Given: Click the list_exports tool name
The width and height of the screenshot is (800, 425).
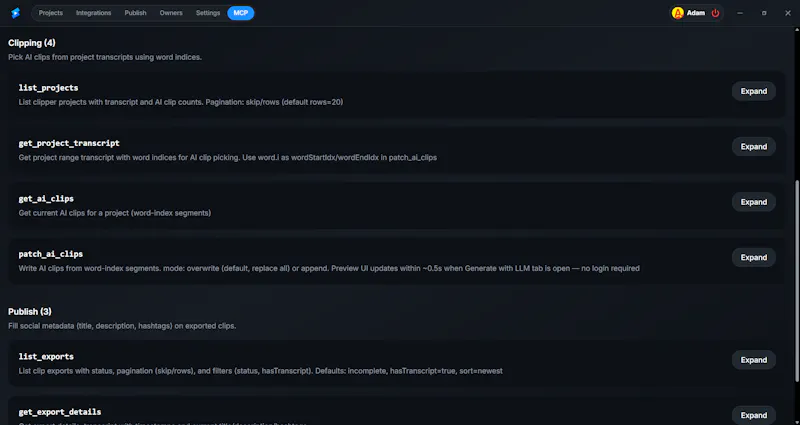Looking at the screenshot, I should coord(46,357).
